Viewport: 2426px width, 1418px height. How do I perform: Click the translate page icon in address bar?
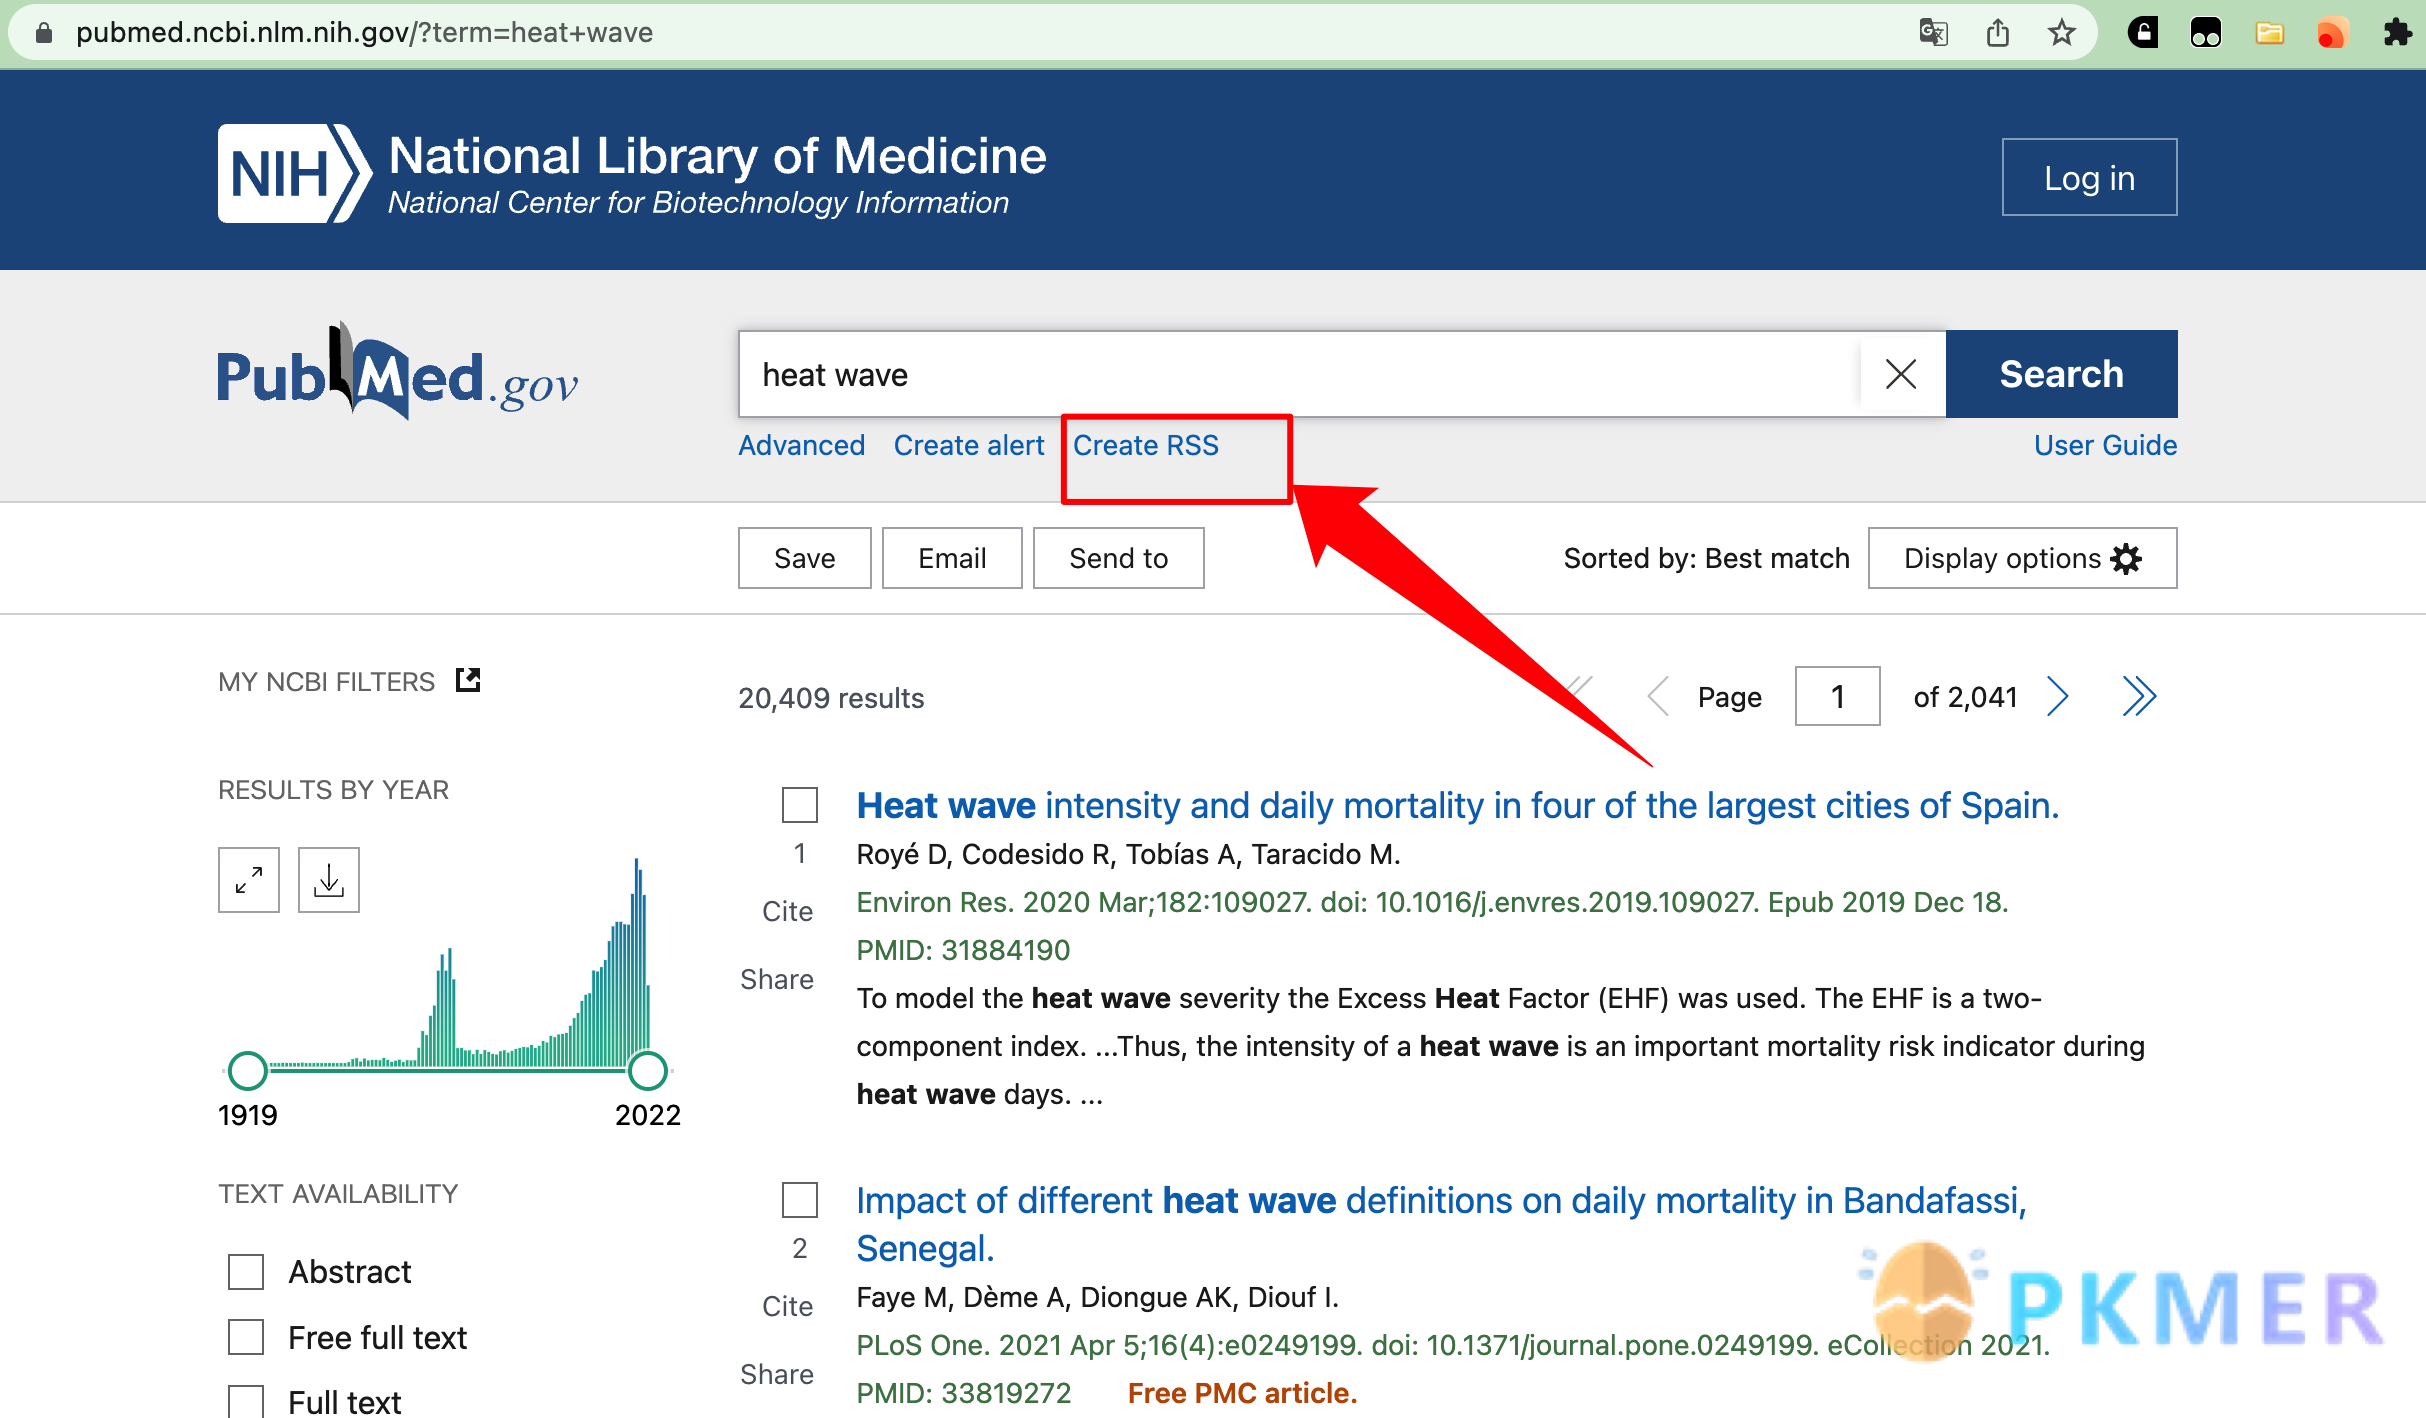pos(1933,33)
